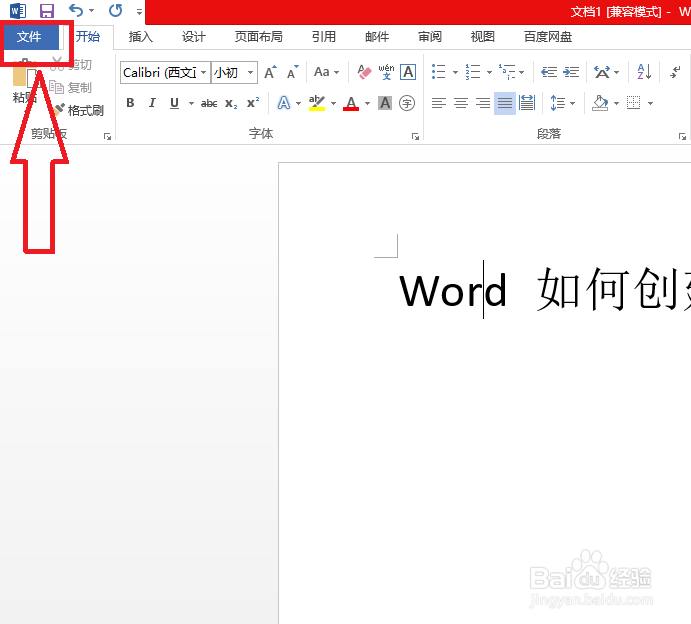This screenshot has height=624, width=691.
Task: Click the Asian Layout icon
Action: click(602, 72)
